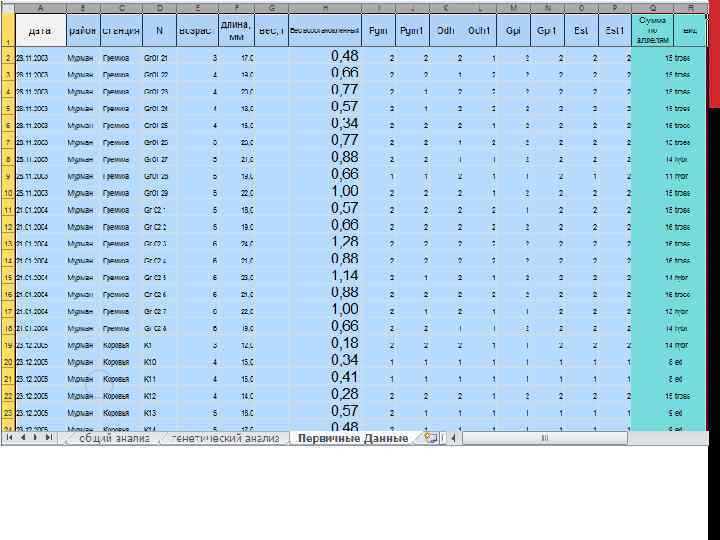Click the 'дата' header cell
Image resolution: width=720 pixels, height=540 pixels.
click(41, 30)
